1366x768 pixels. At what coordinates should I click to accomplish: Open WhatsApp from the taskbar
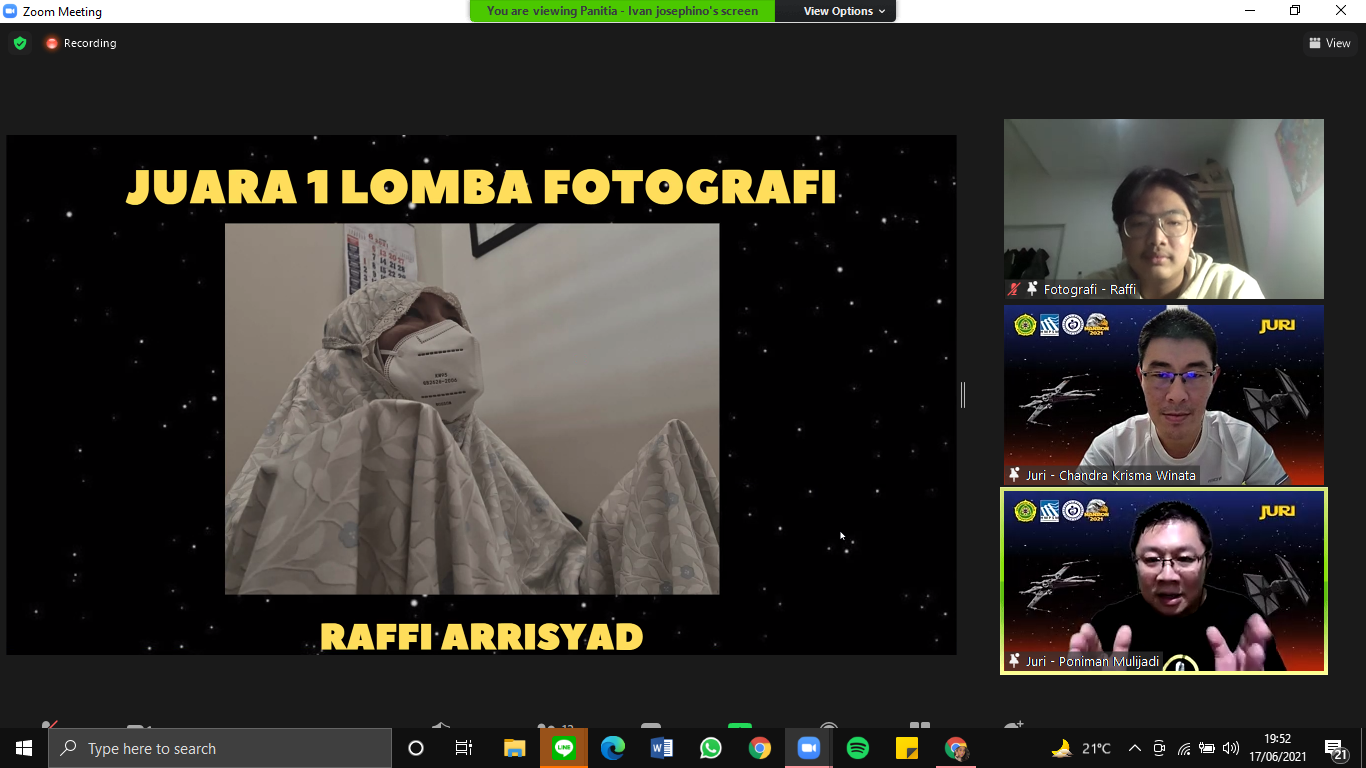pos(711,748)
